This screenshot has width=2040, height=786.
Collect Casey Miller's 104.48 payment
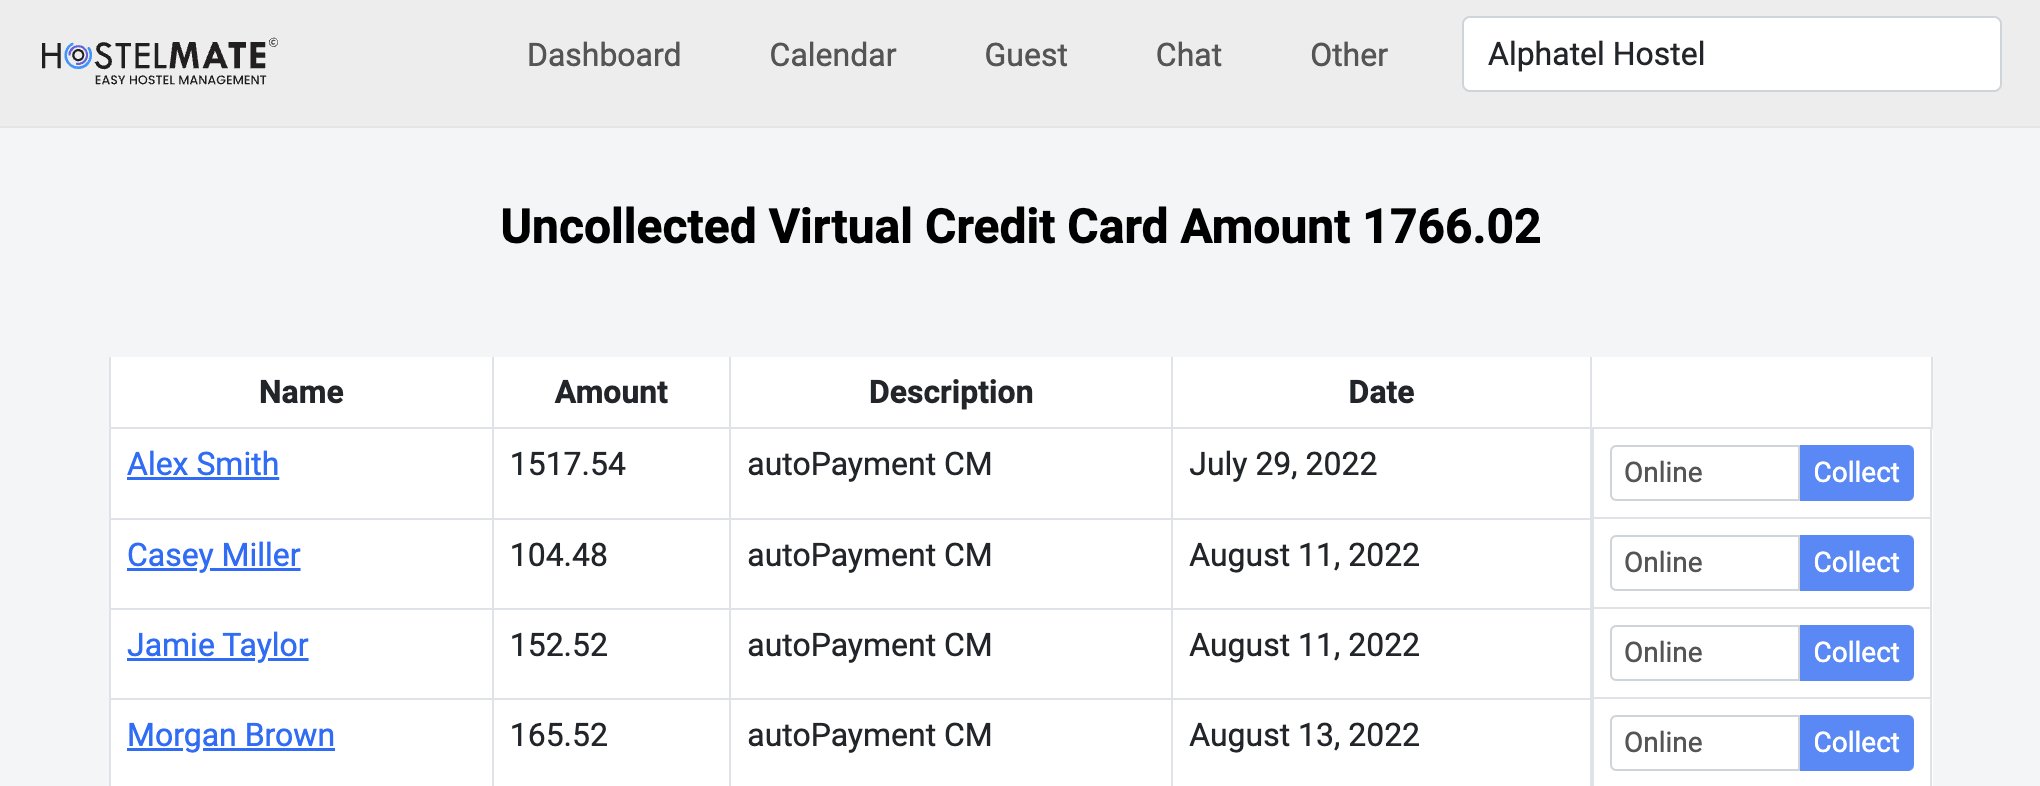pos(1856,563)
